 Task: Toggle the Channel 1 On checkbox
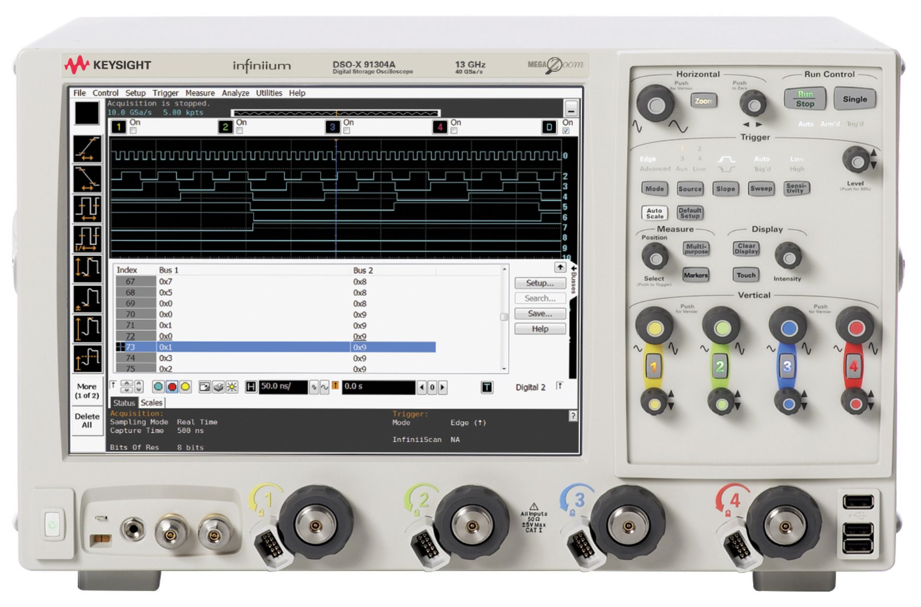131,130
